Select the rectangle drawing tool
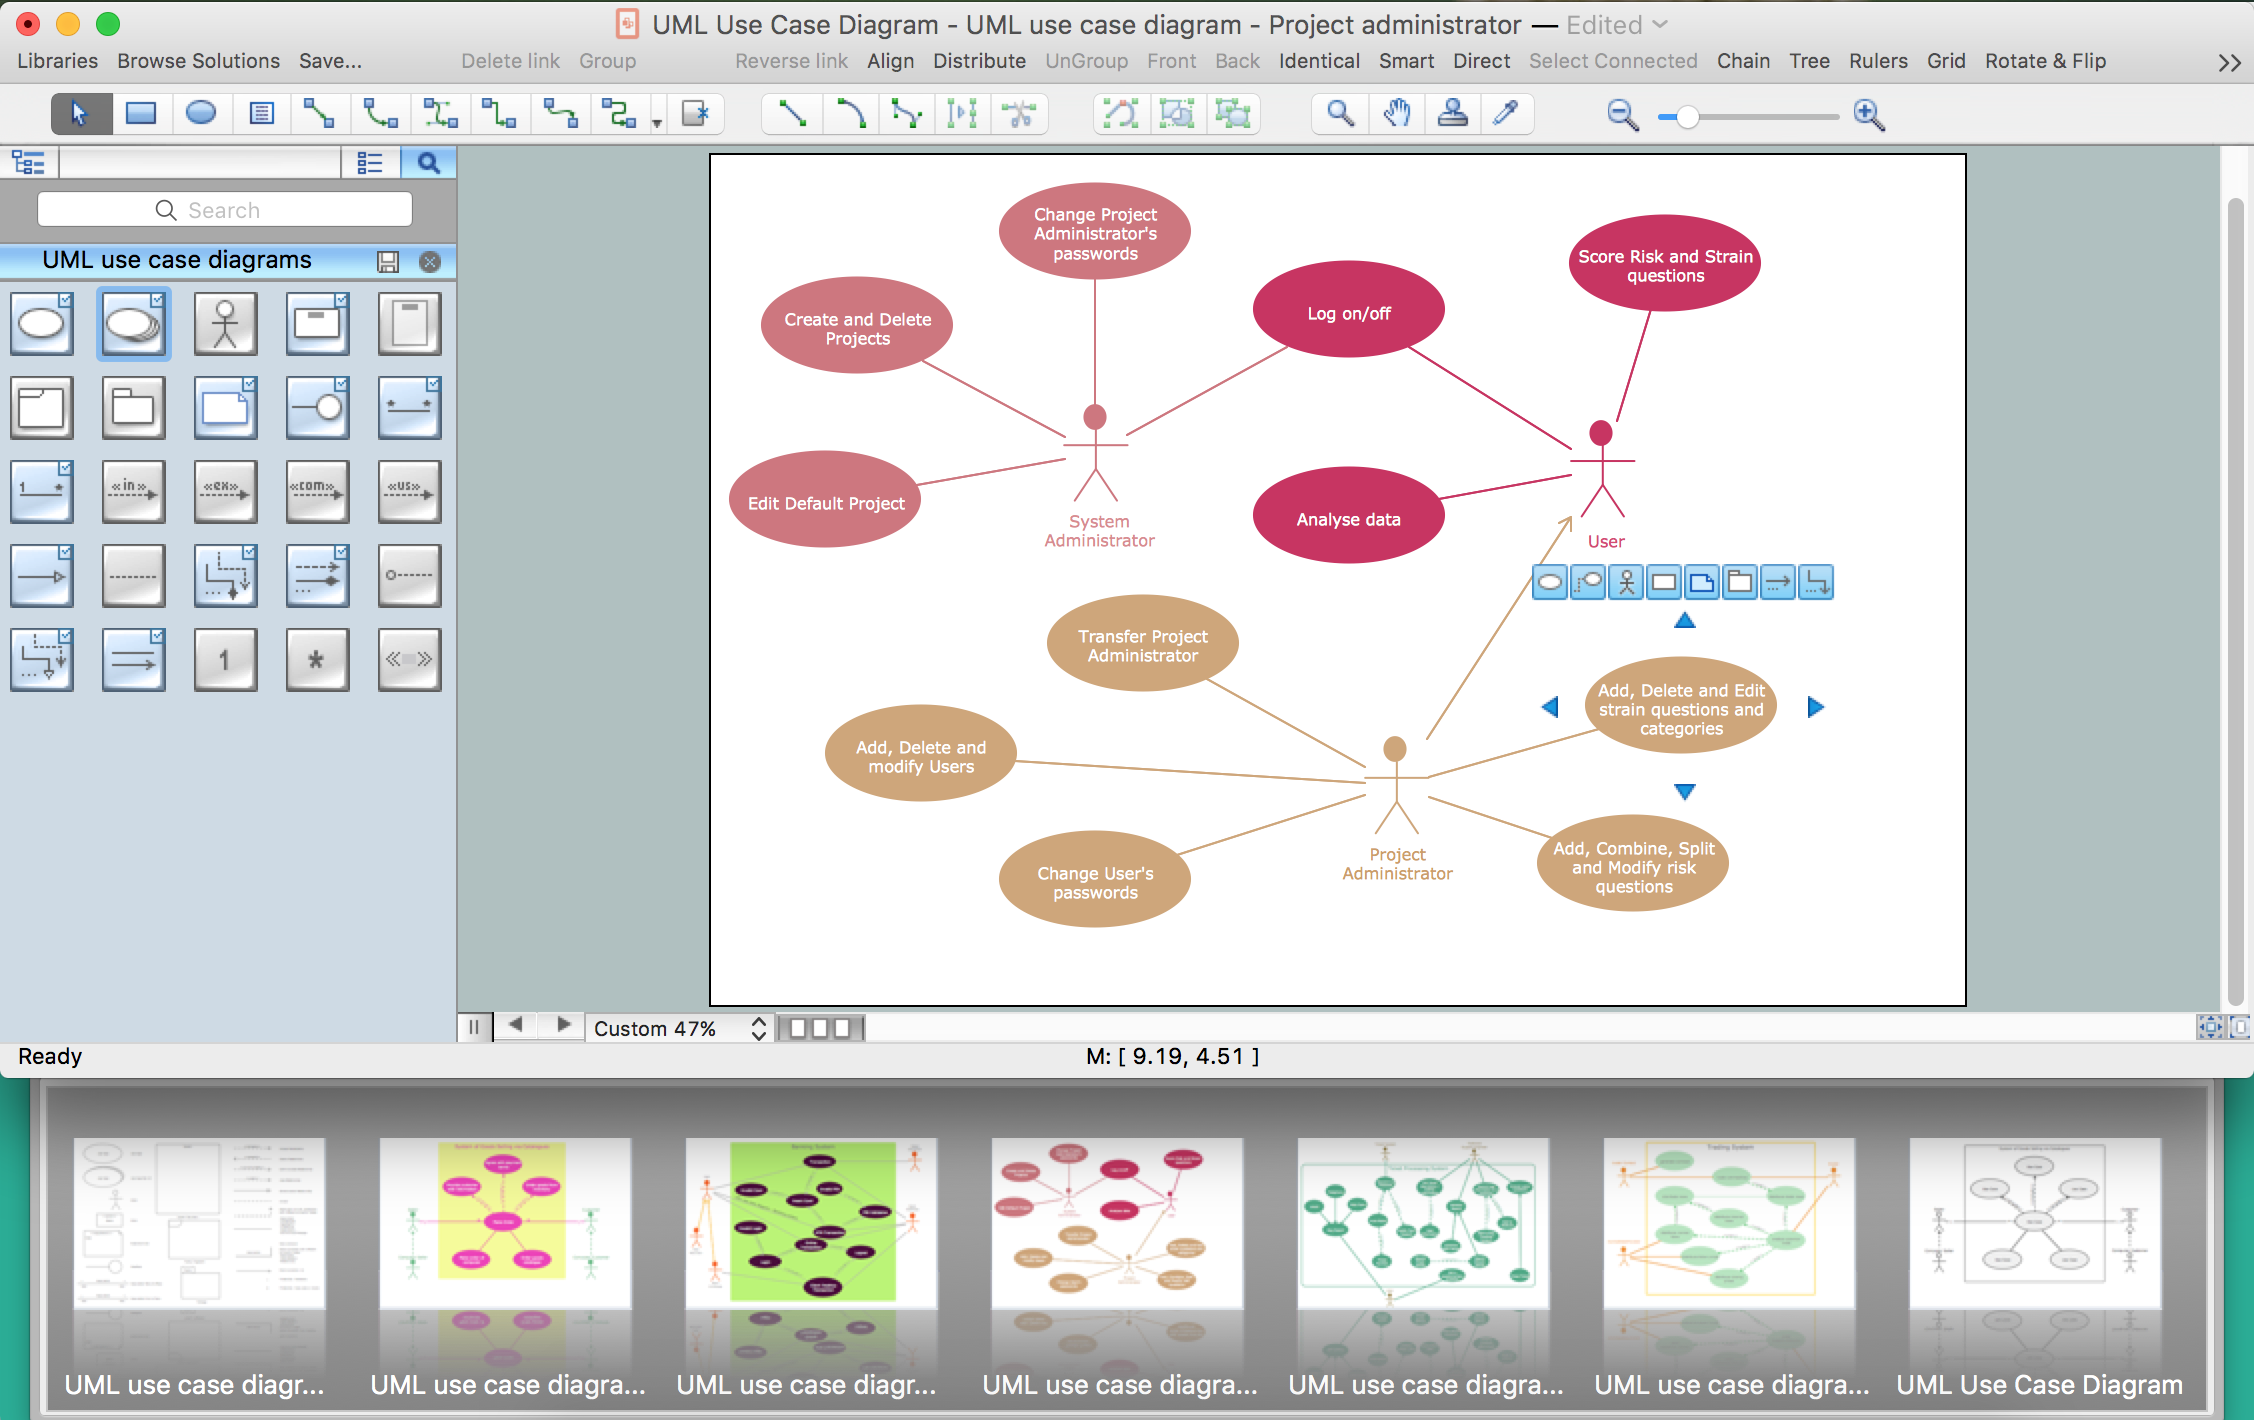This screenshot has height=1420, width=2254. pyautogui.click(x=140, y=114)
